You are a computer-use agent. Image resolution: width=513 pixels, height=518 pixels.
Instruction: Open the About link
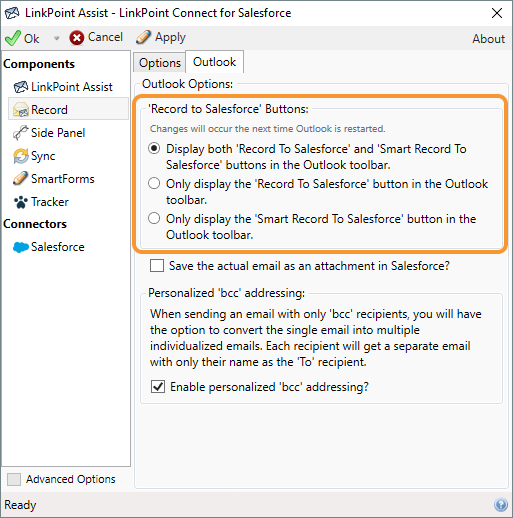488,39
